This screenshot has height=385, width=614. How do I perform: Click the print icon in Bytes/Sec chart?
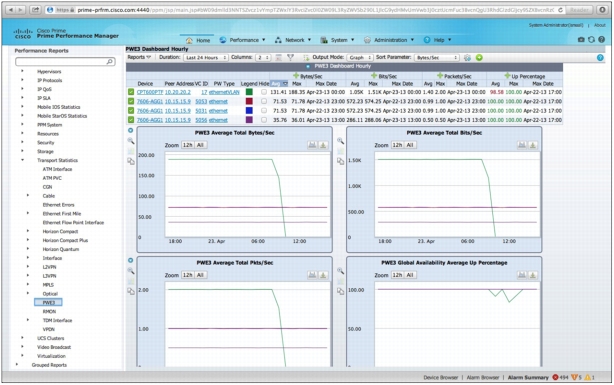click(x=312, y=145)
